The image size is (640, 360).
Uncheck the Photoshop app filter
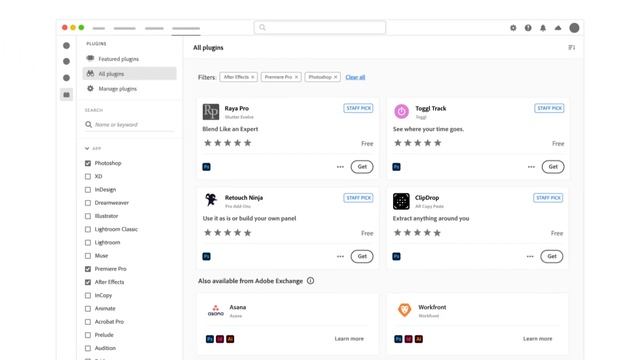88,163
